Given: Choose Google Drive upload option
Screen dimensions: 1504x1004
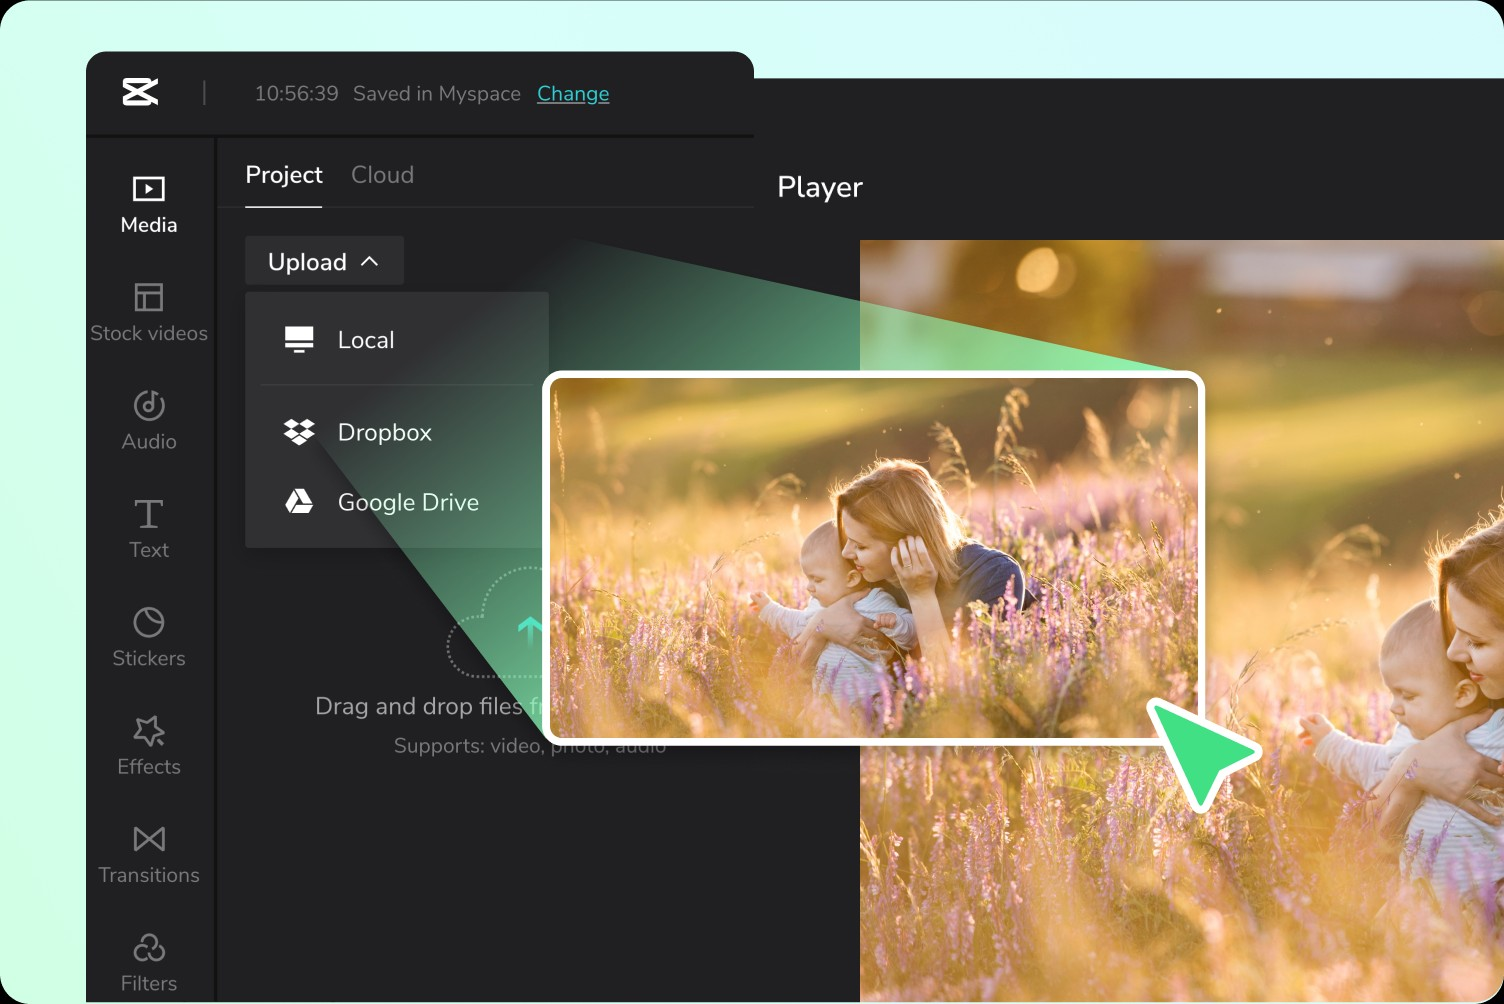Looking at the screenshot, I should (x=407, y=502).
